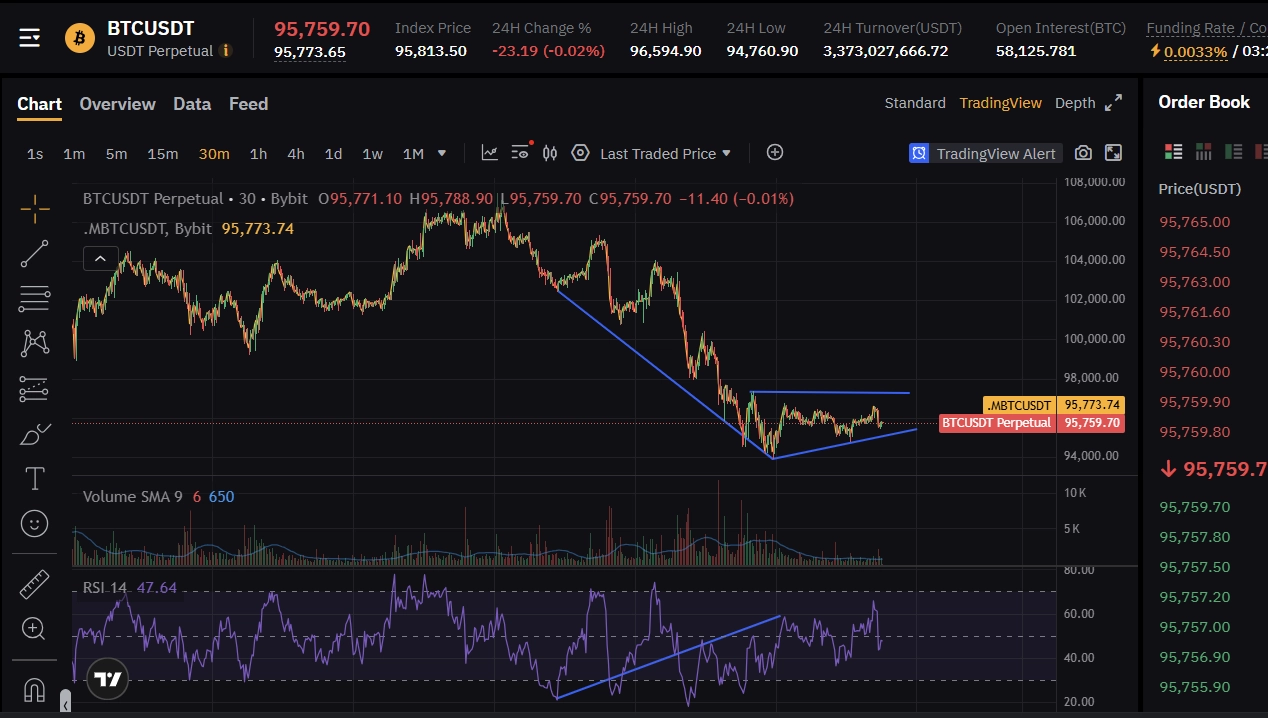Viewport: 1268px width, 718px height.
Task: Add a chart with plus circle icon
Action: click(x=775, y=152)
